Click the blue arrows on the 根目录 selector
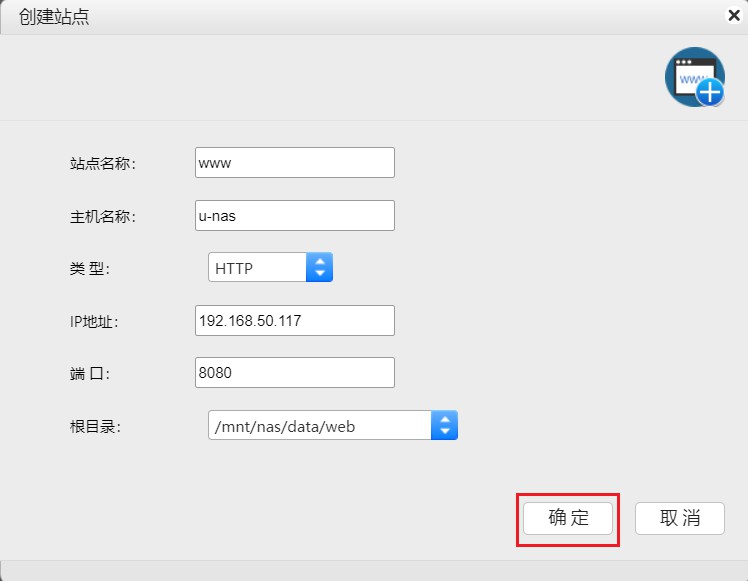This screenshot has height=581, width=748. pos(444,426)
